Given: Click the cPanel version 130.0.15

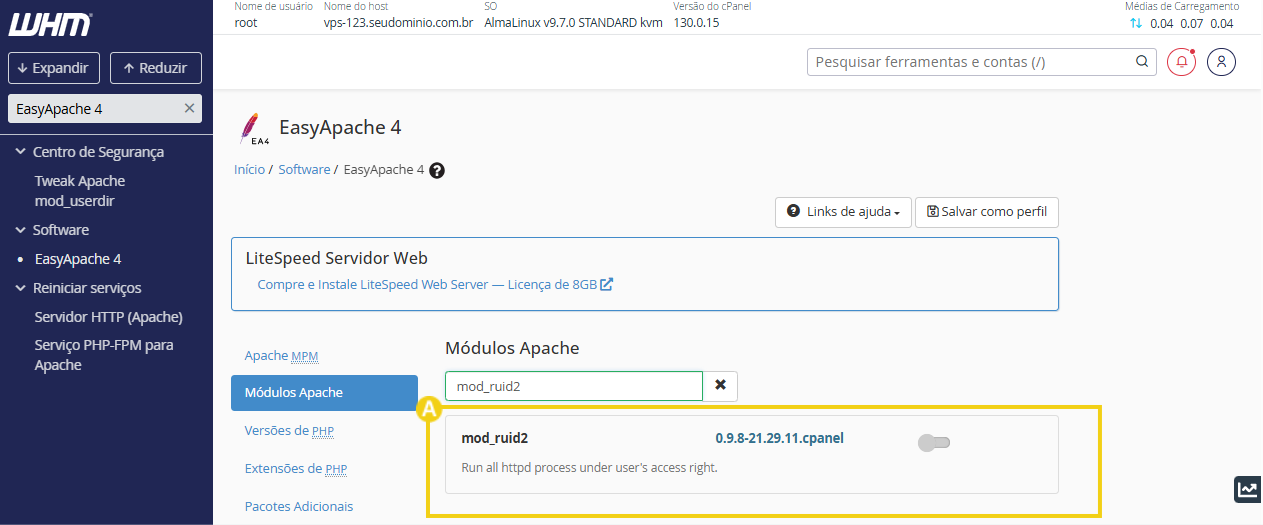Looking at the screenshot, I should (x=696, y=23).
